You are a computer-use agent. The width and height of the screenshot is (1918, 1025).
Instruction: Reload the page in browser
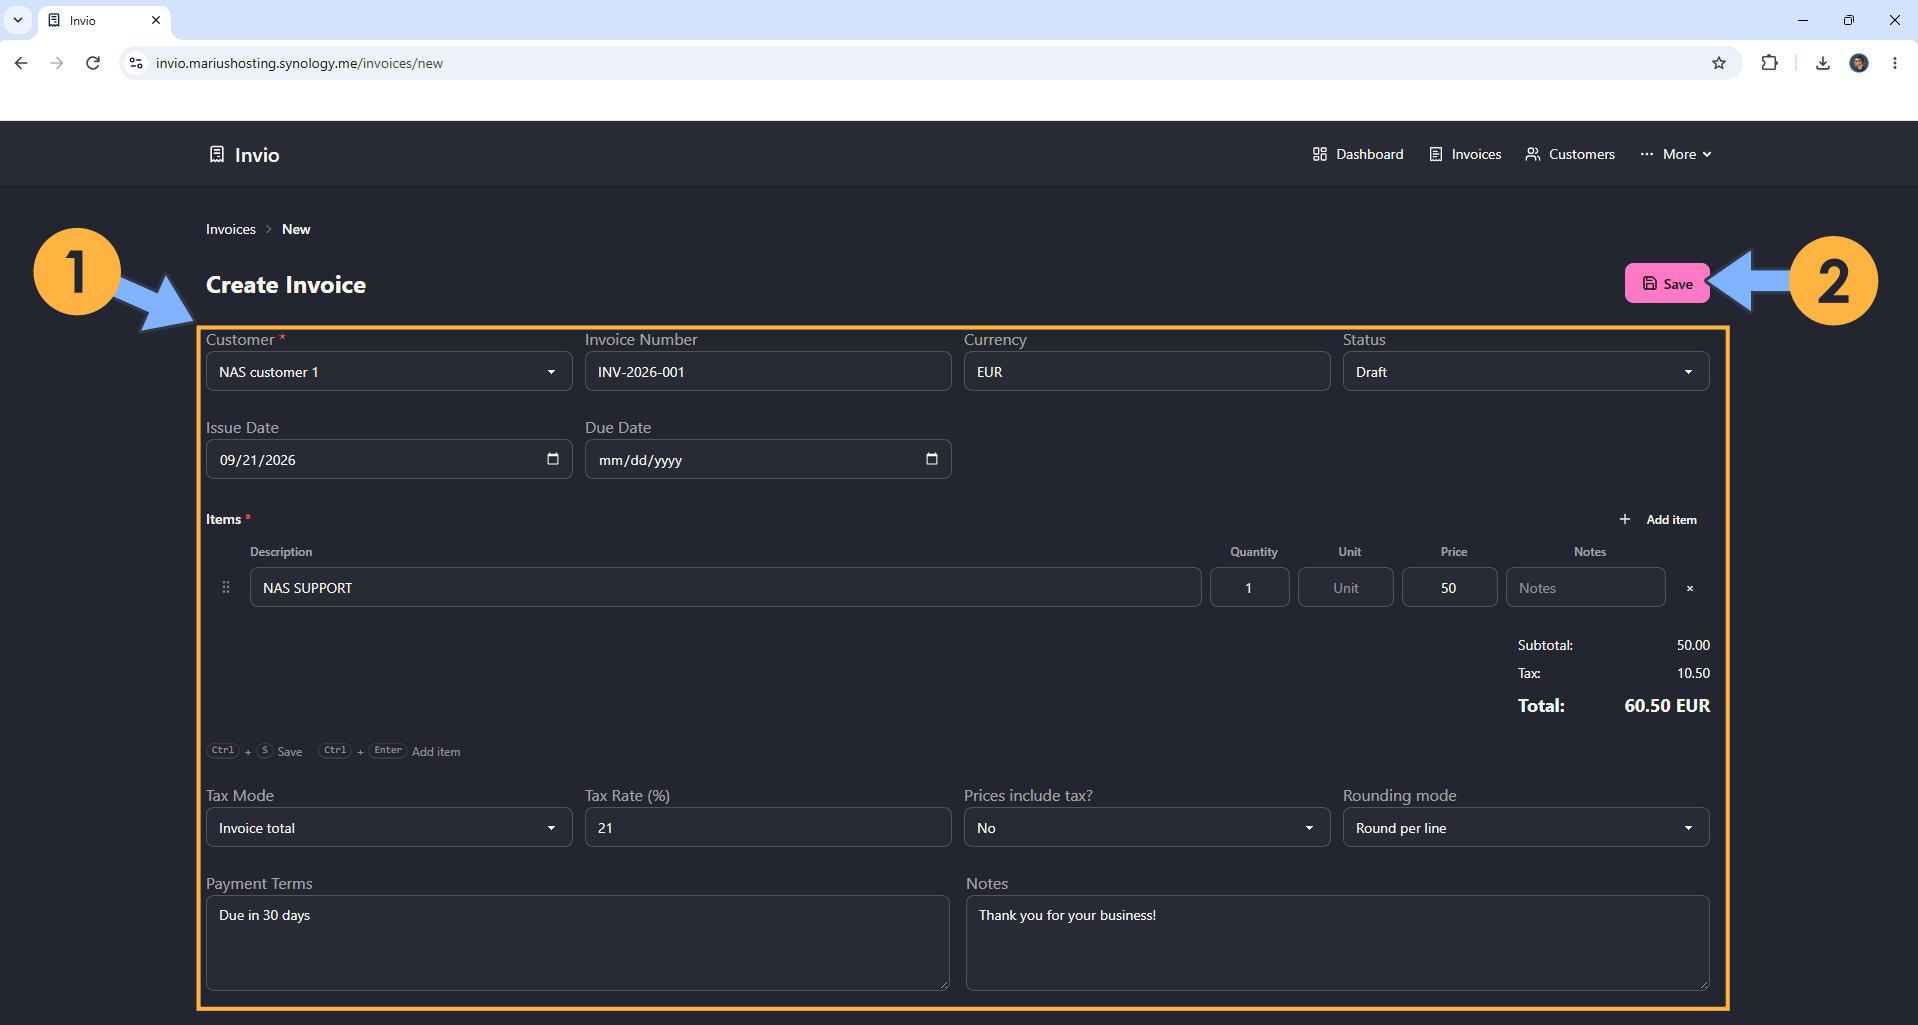pyautogui.click(x=93, y=63)
